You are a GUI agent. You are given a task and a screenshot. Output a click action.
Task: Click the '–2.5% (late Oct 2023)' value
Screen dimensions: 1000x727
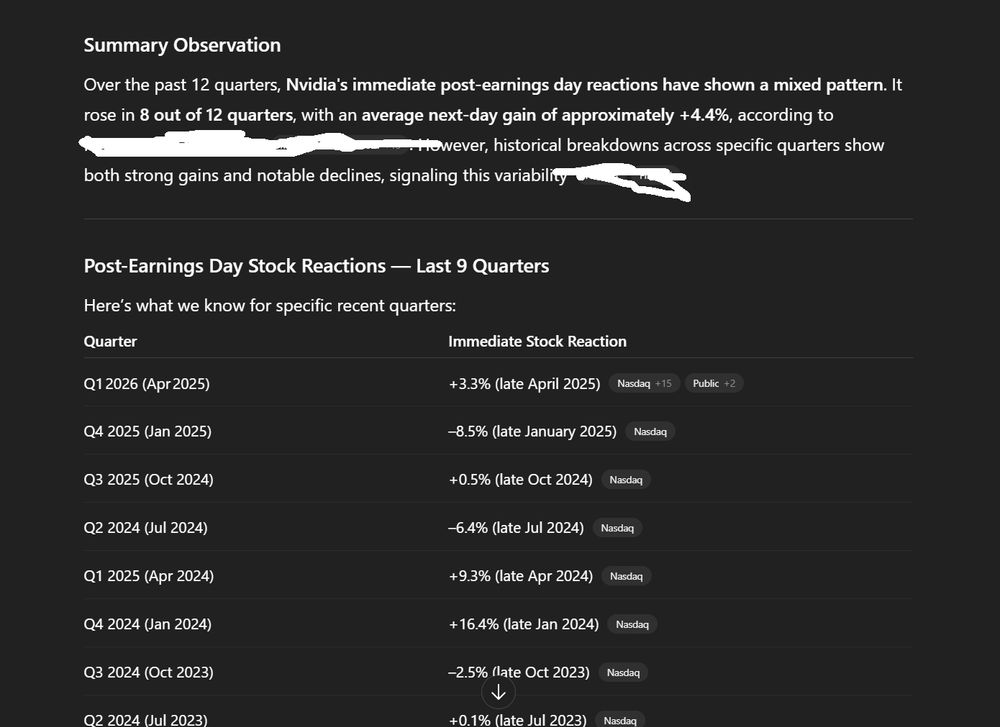click(x=519, y=672)
